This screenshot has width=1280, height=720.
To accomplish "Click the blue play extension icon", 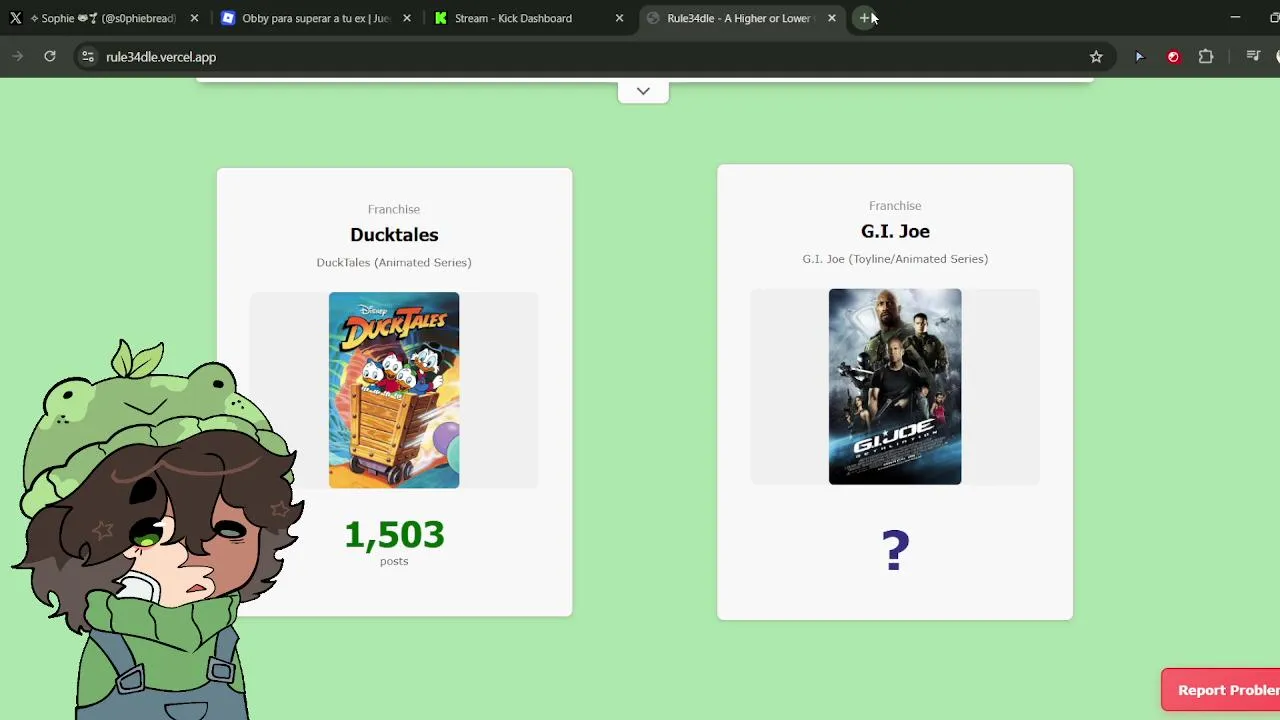I will coord(1139,57).
